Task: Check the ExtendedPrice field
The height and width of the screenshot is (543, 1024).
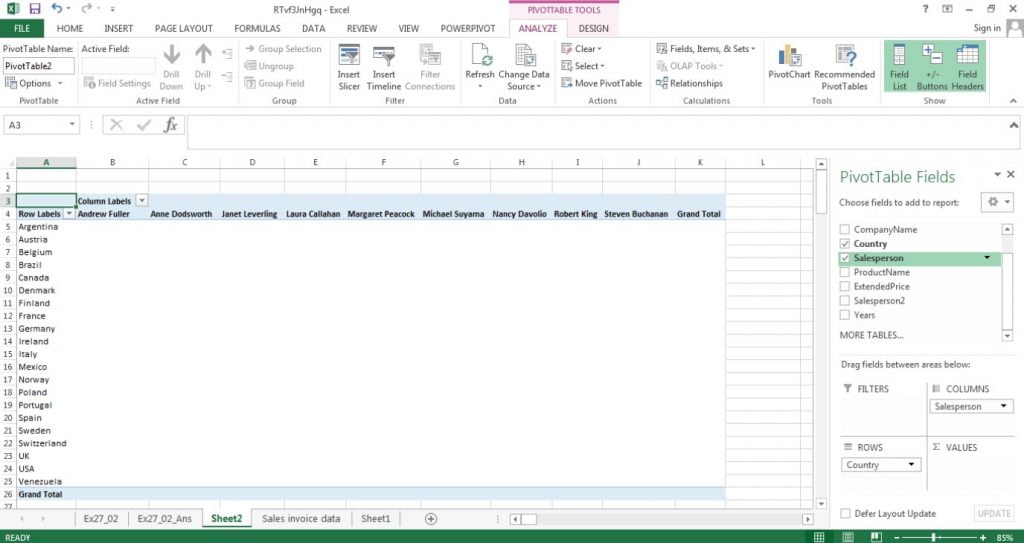Action: pyautogui.click(x=844, y=286)
